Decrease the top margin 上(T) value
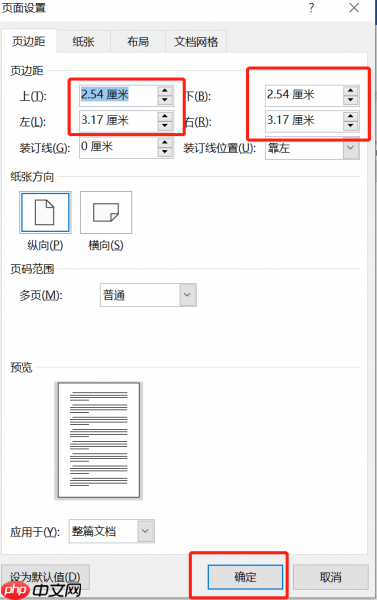Viewport: 377px width, 600px height. point(165,100)
